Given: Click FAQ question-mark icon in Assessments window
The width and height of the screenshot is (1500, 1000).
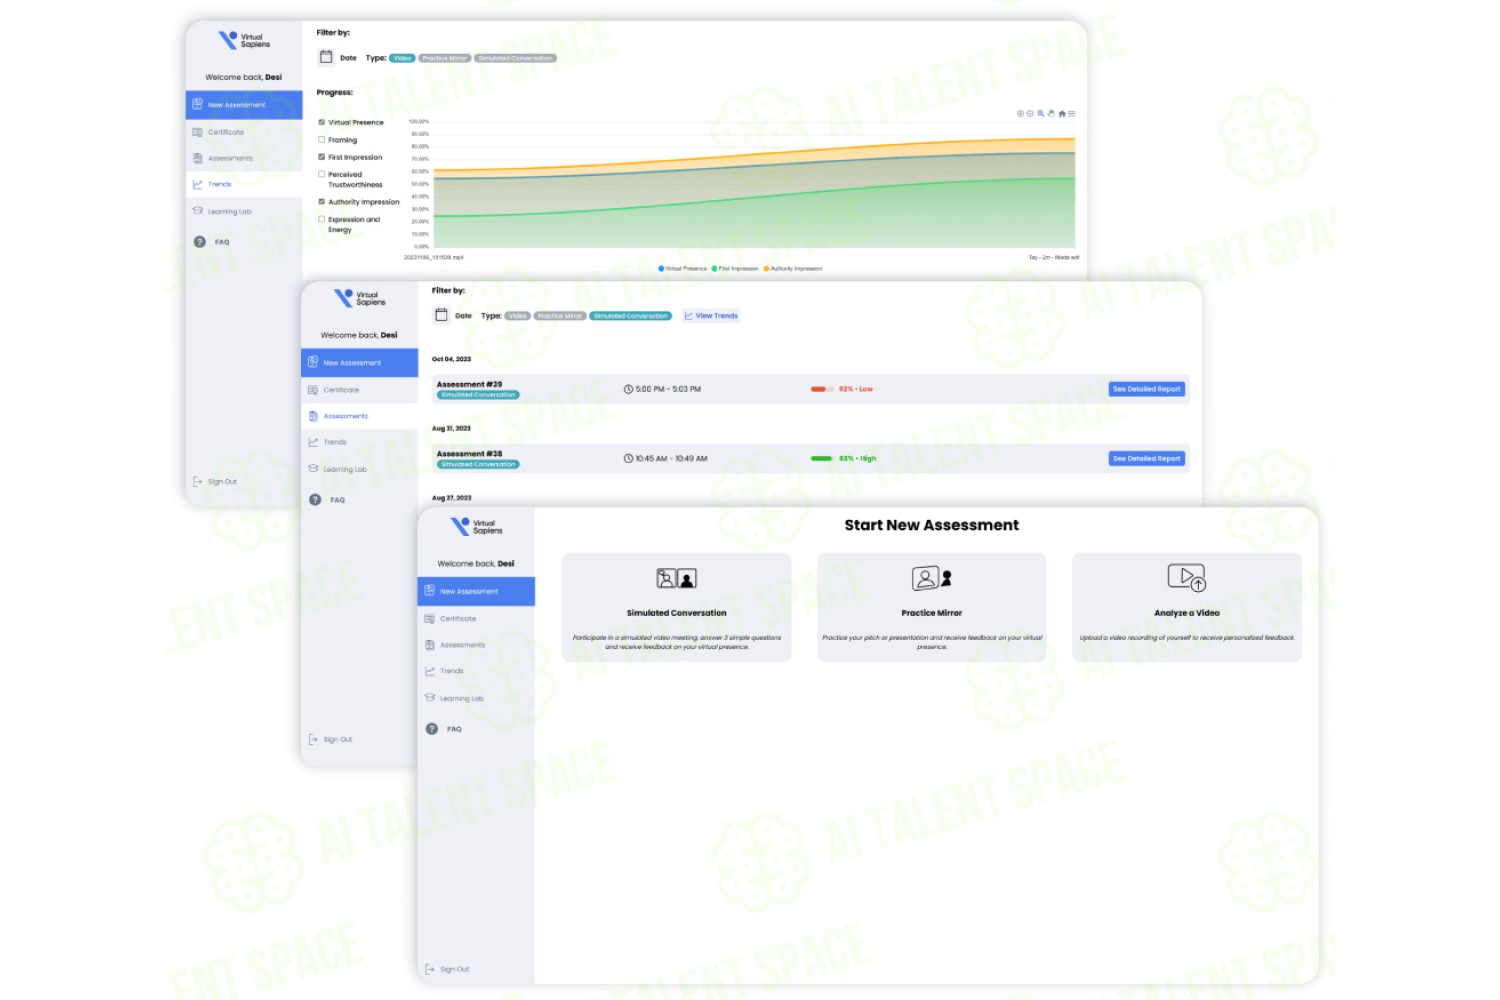Looking at the screenshot, I should [x=315, y=499].
